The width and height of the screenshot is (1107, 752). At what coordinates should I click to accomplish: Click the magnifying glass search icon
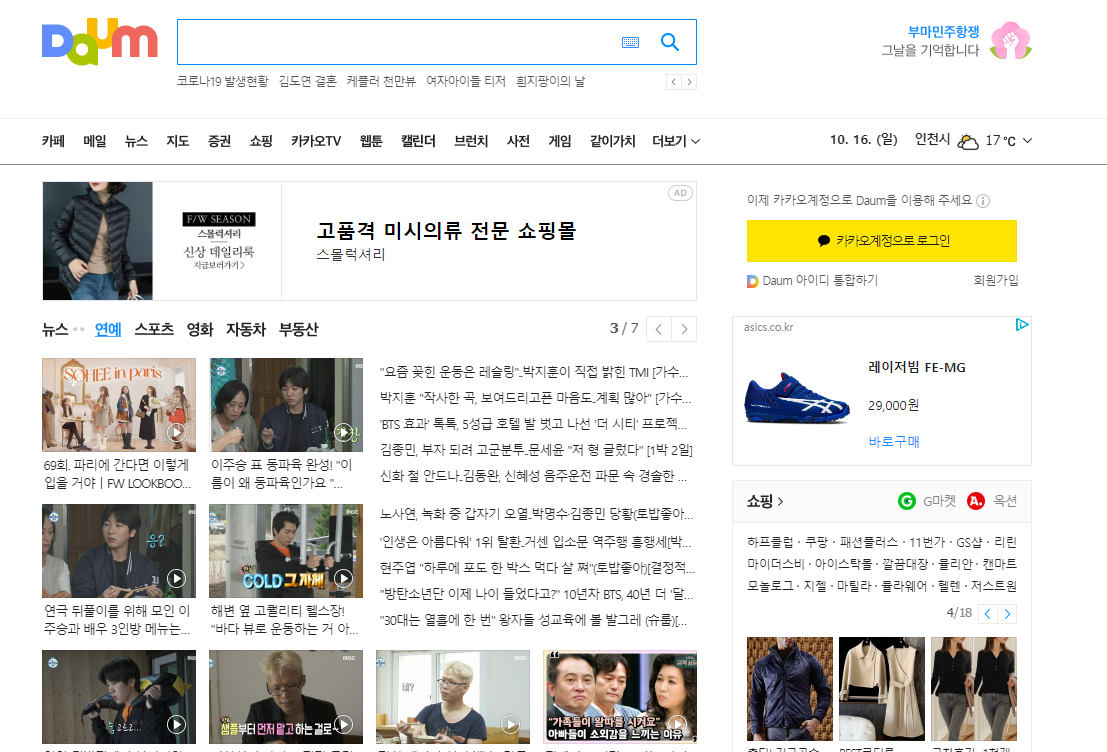click(x=669, y=42)
